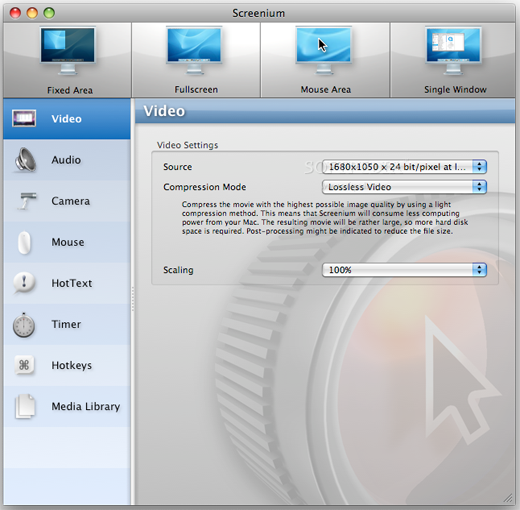Image resolution: width=520 pixels, height=510 pixels.
Task: Click the Audio speaker icon
Action: (x=25, y=160)
